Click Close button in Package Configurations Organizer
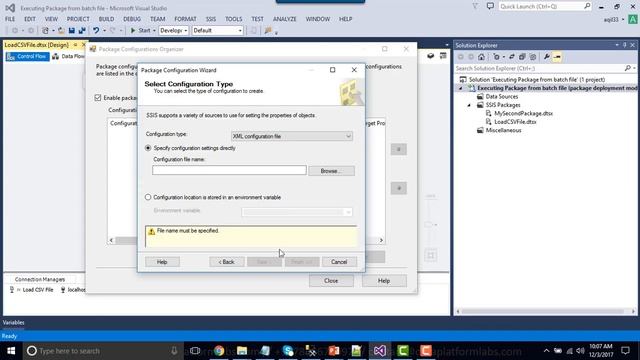Viewport: 640px width, 360px height. pyautogui.click(x=331, y=281)
